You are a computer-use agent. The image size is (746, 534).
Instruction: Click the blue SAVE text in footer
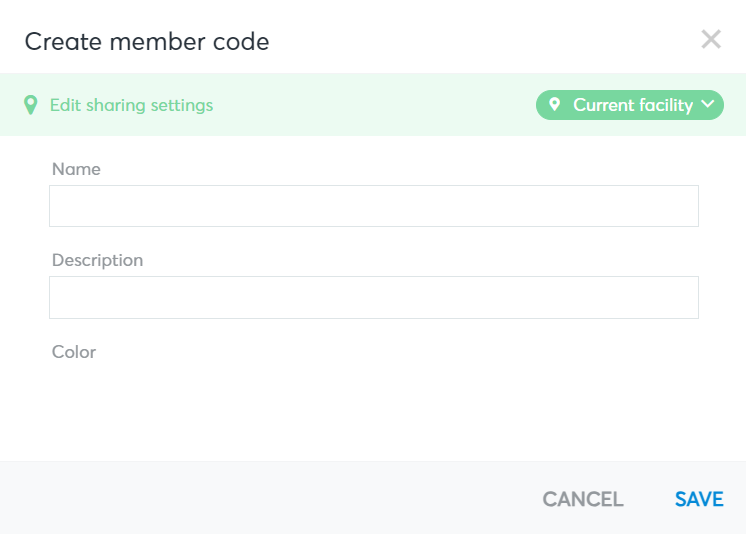pos(699,499)
